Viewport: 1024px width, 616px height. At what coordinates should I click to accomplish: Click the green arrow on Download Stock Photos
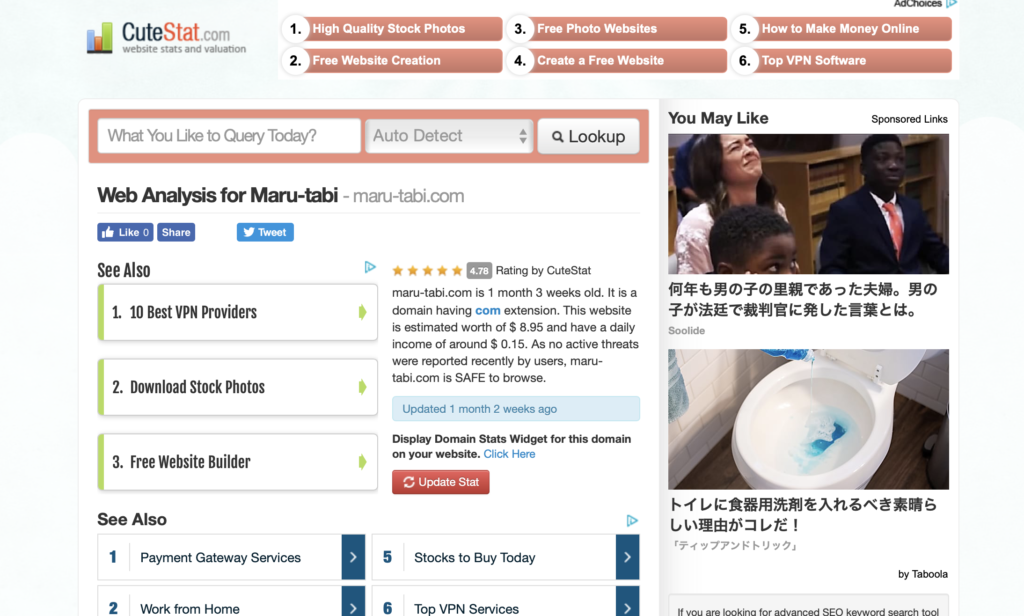point(362,387)
